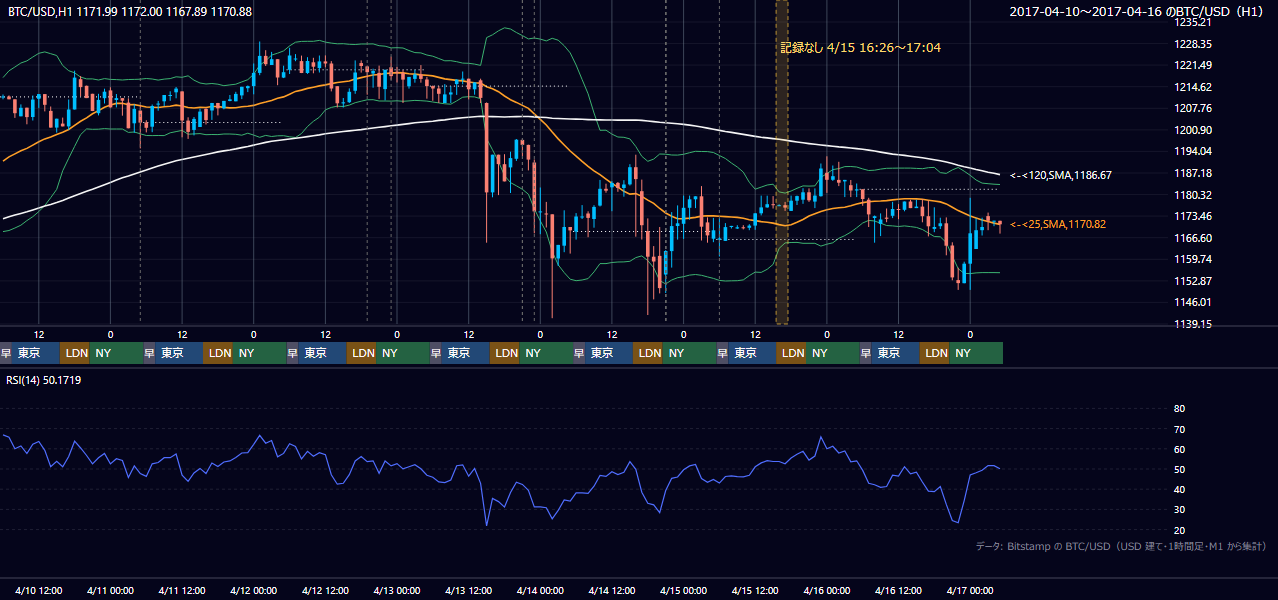The width and height of the screenshot is (1278, 600).
Task: Click the 4/16 12:00 date label
Action: [x=899, y=590]
